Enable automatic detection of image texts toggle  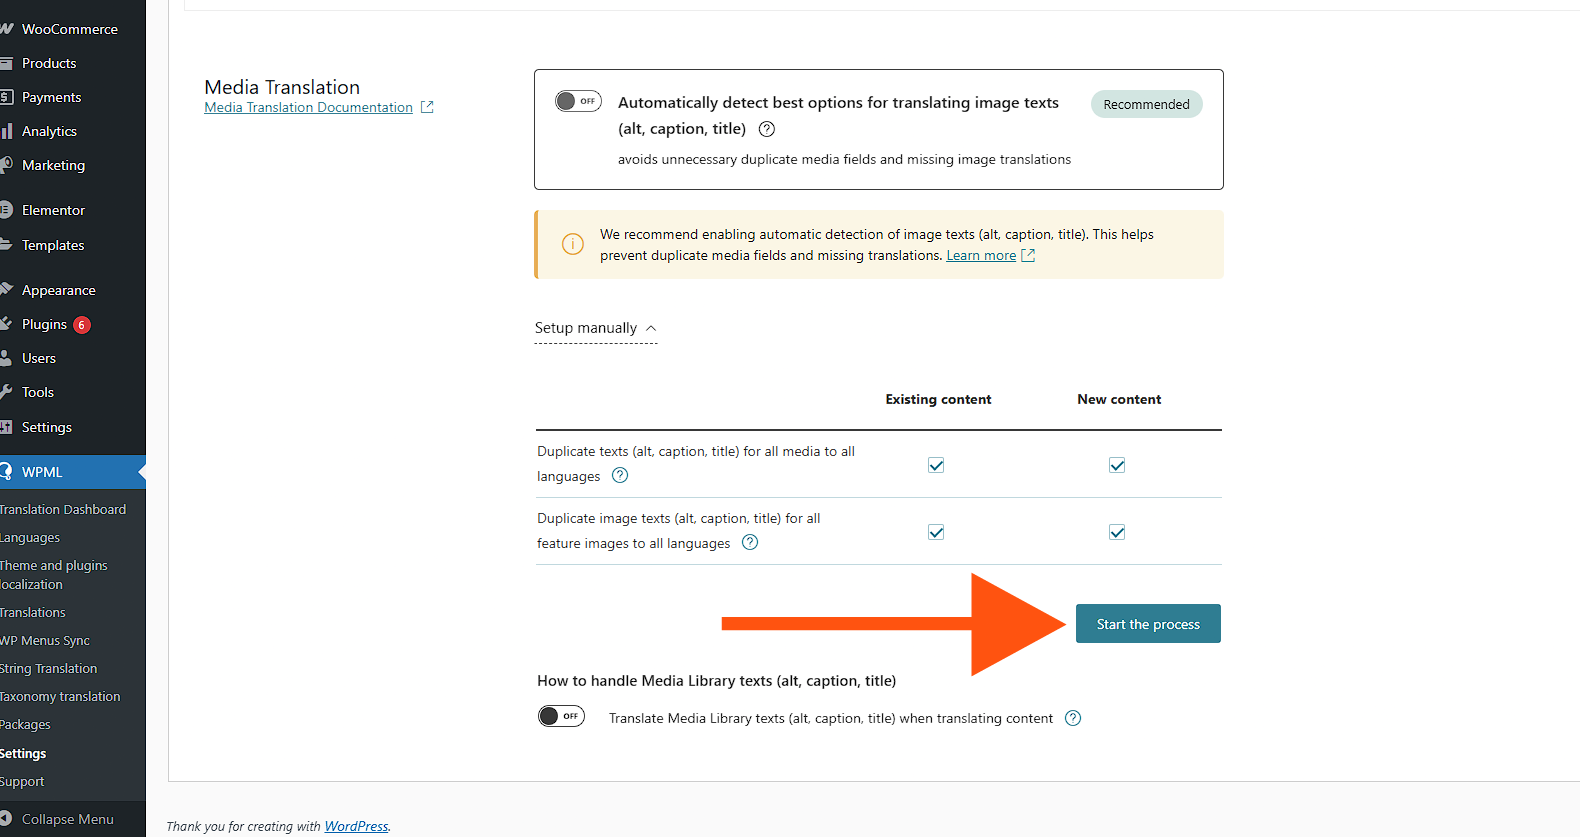pyautogui.click(x=578, y=101)
